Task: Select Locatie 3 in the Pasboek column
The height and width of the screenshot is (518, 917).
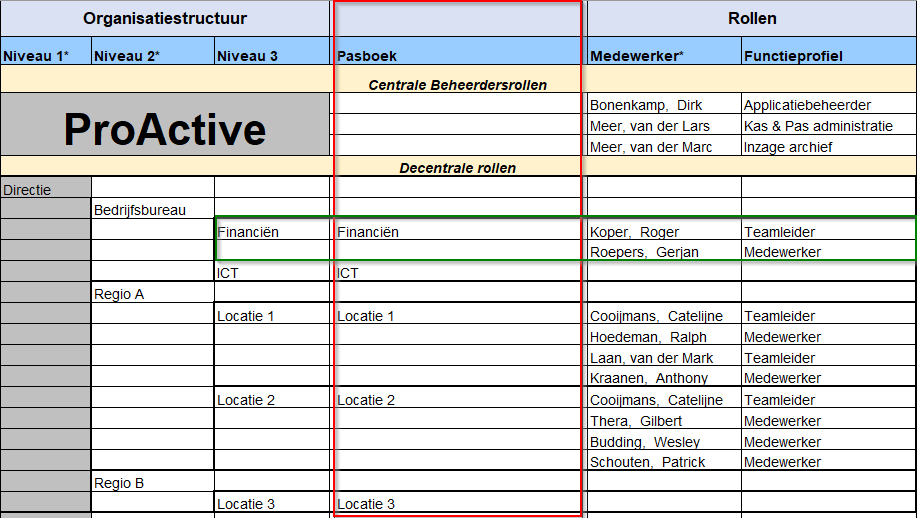Action: click(458, 502)
